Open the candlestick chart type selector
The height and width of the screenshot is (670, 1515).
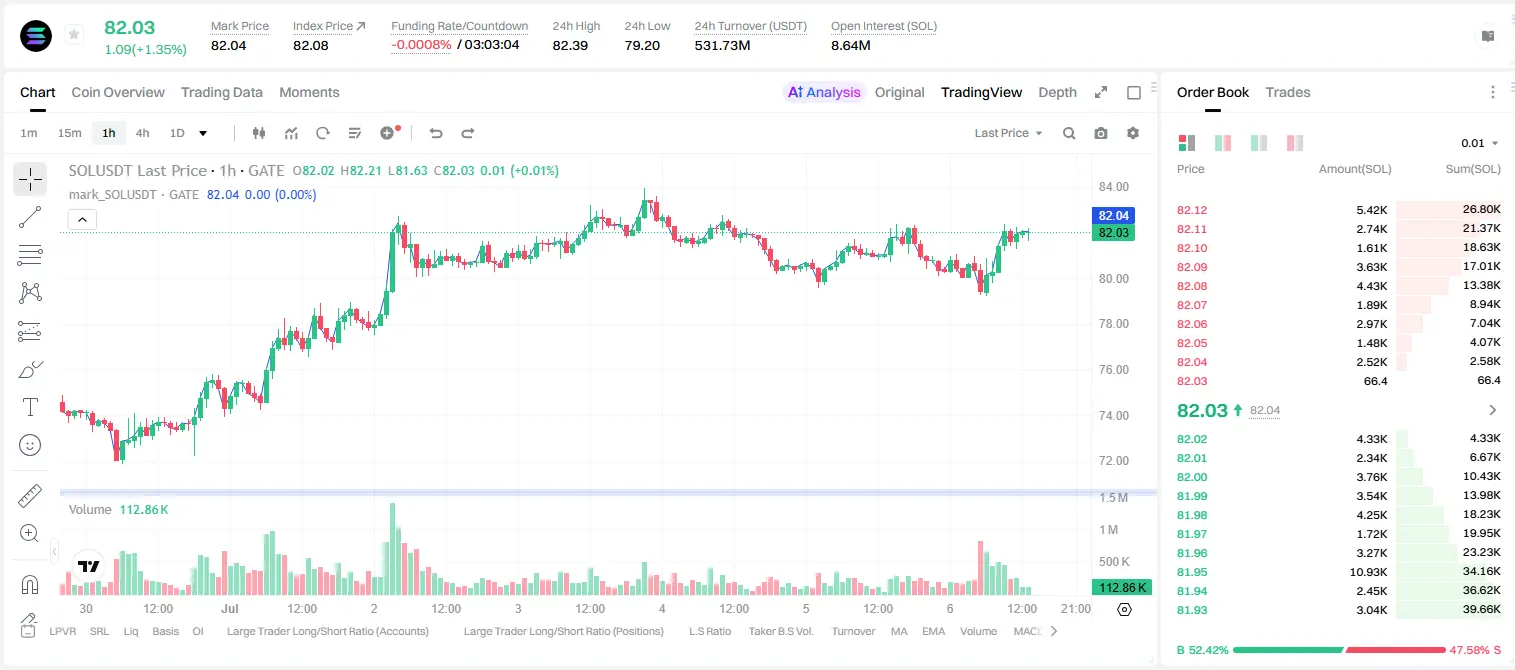pyautogui.click(x=259, y=133)
